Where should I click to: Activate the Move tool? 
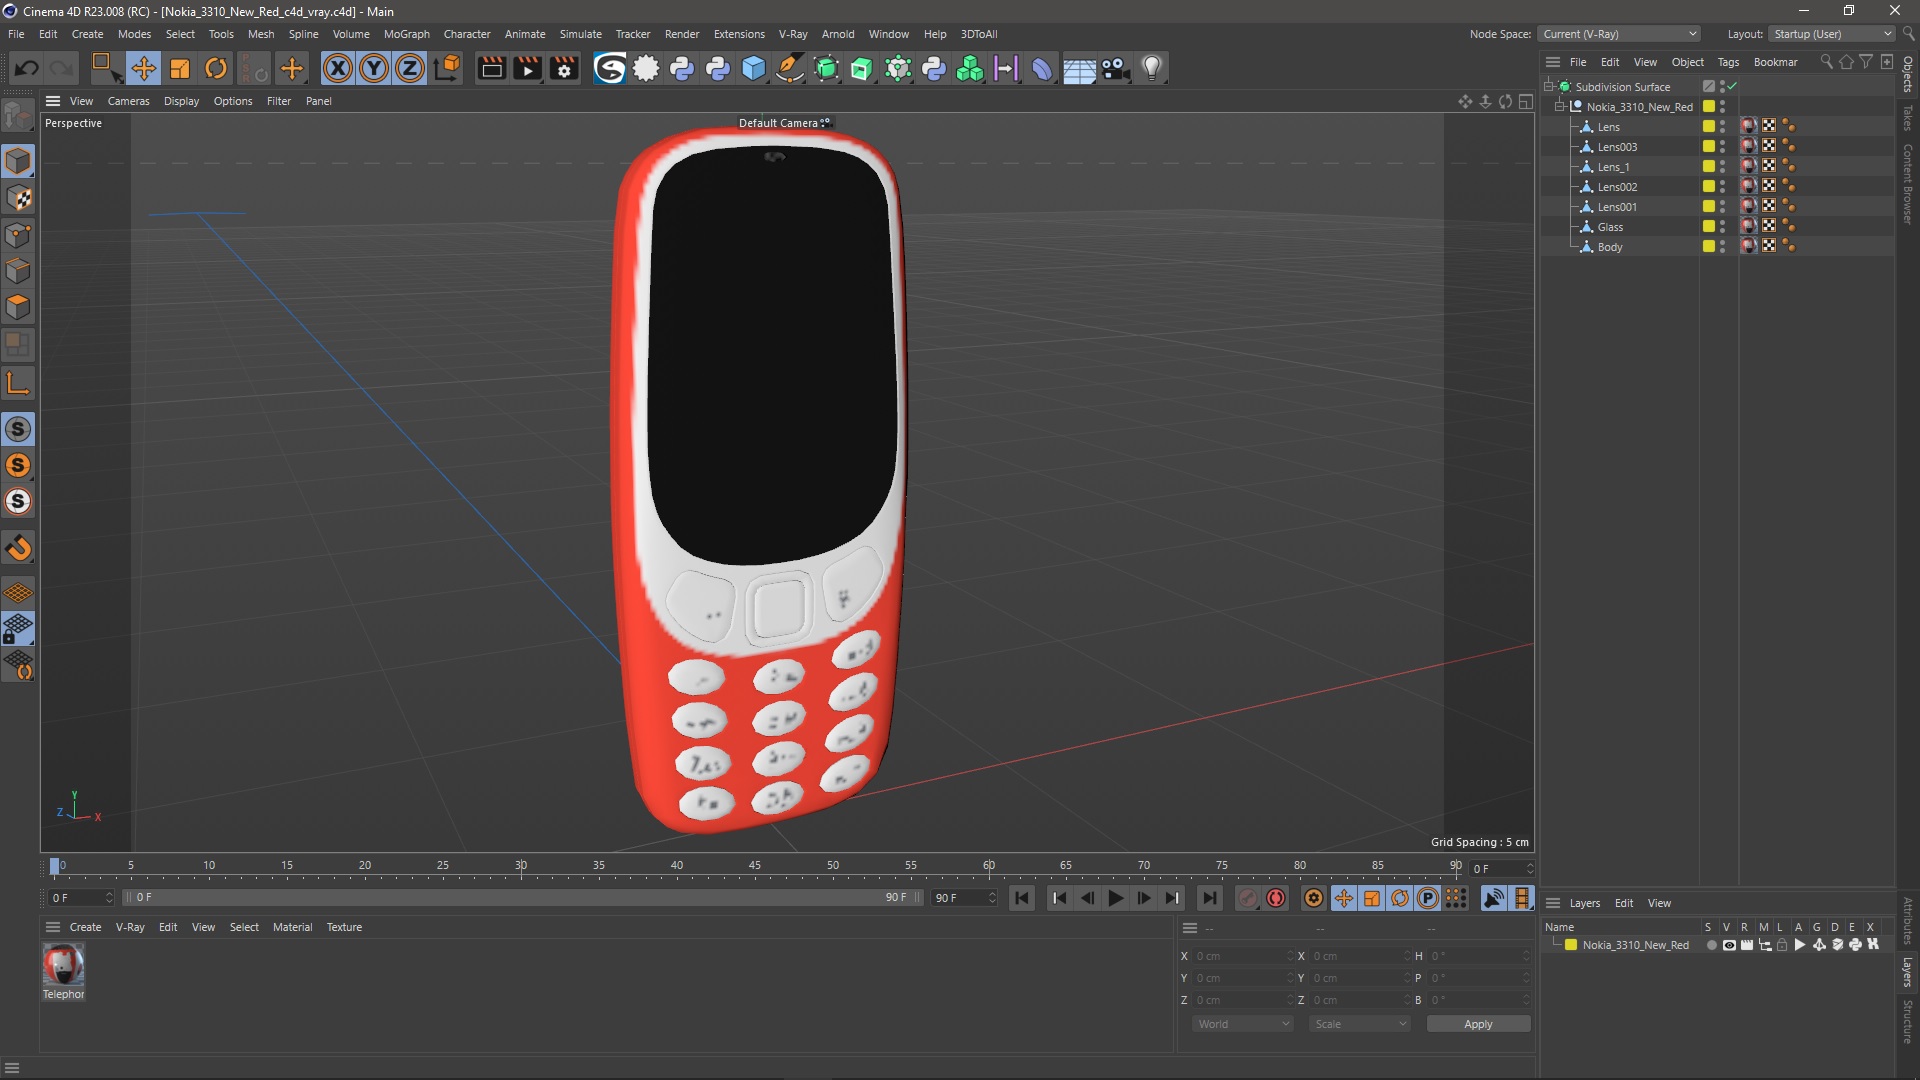click(144, 68)
